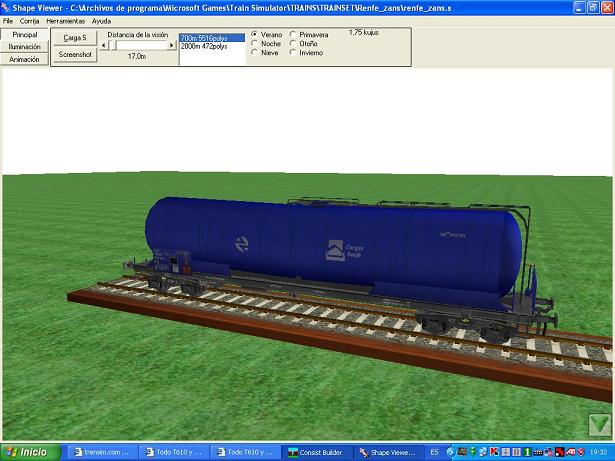Image resolution: width=615 pixels, height=461 pixels.
Task: Open the trensim.com browser taskbar item
Action: (101, 453)
